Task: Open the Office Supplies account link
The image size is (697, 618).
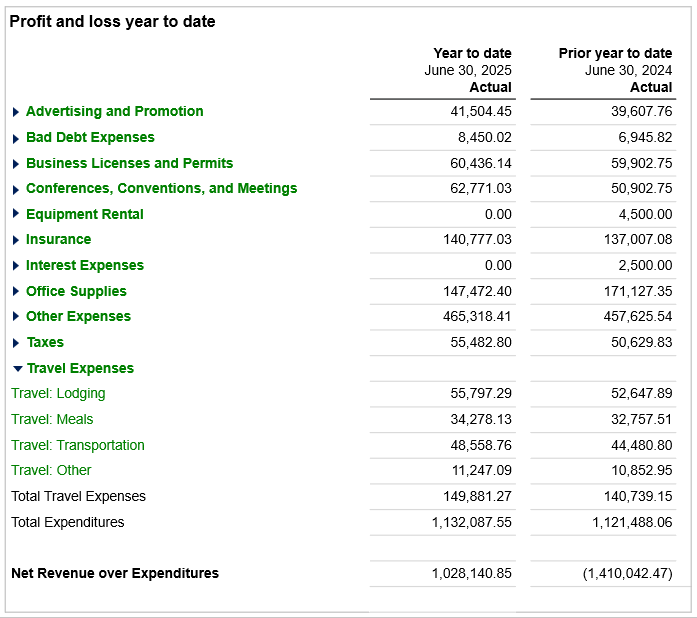Action: pos(76,291)
